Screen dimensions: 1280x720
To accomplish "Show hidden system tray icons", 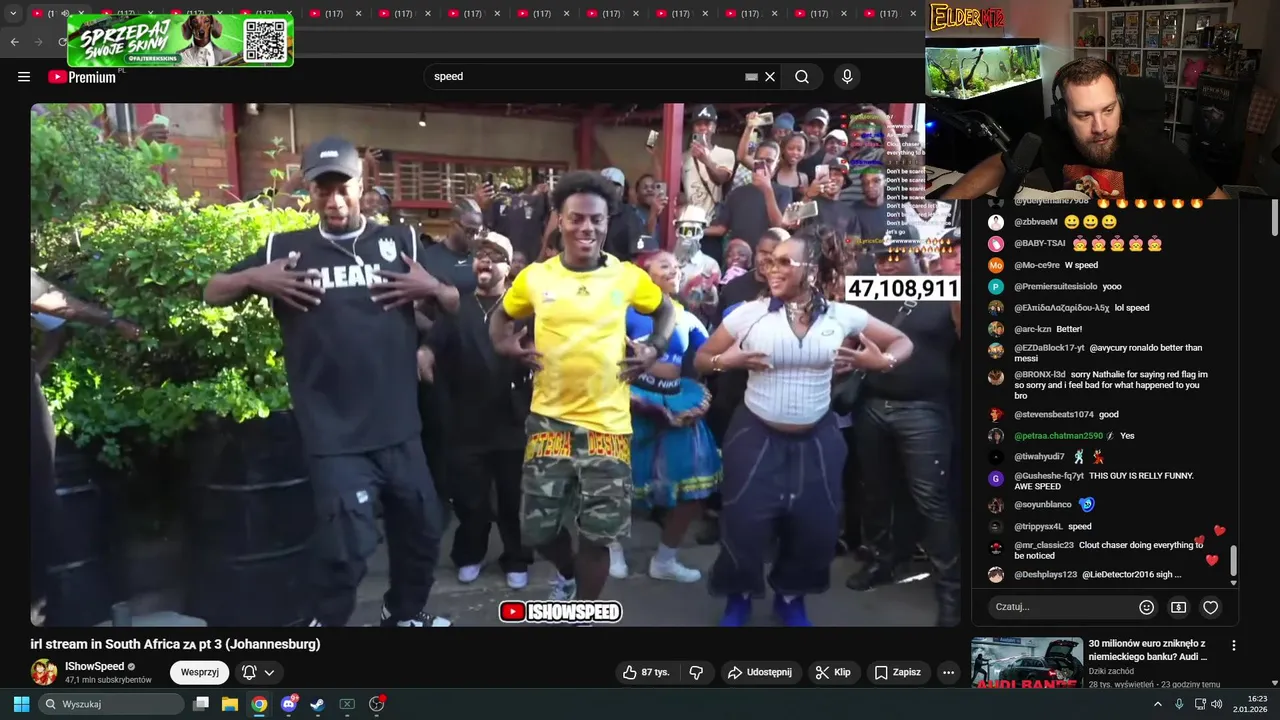I will [x=1158, y=704].
